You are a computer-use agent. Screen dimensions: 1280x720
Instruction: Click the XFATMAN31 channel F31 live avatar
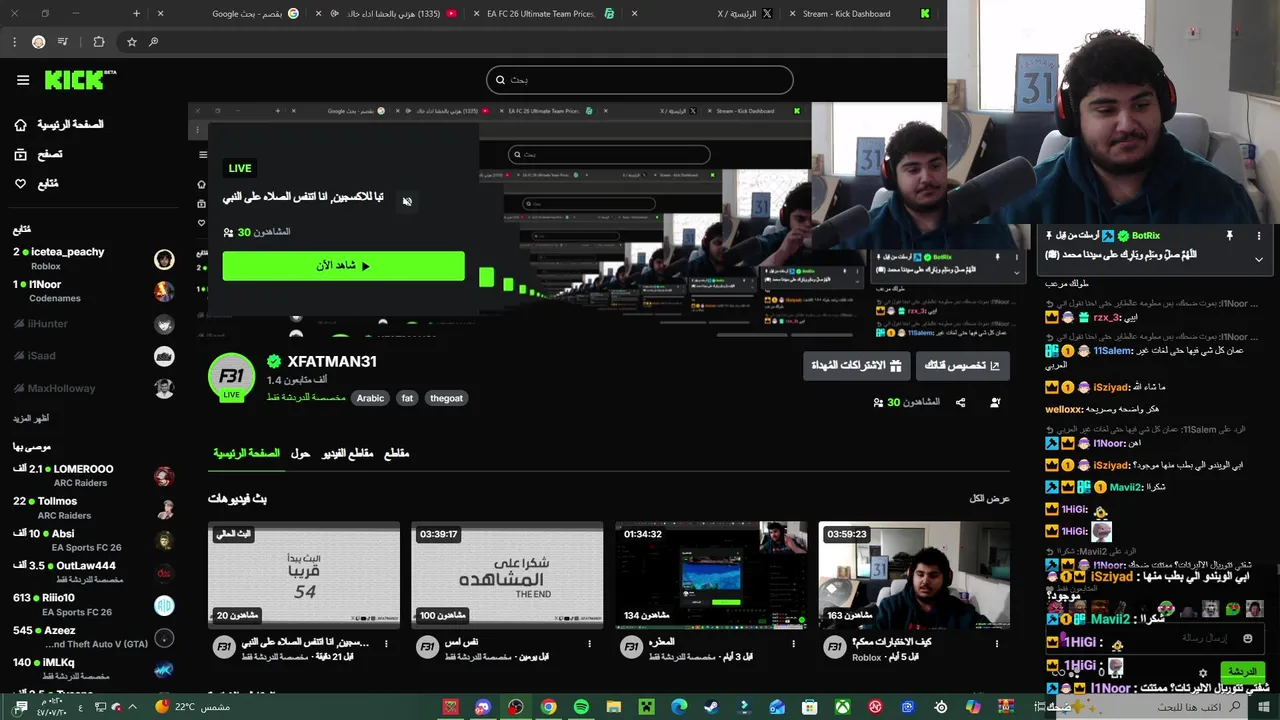(x=231, y=377)
